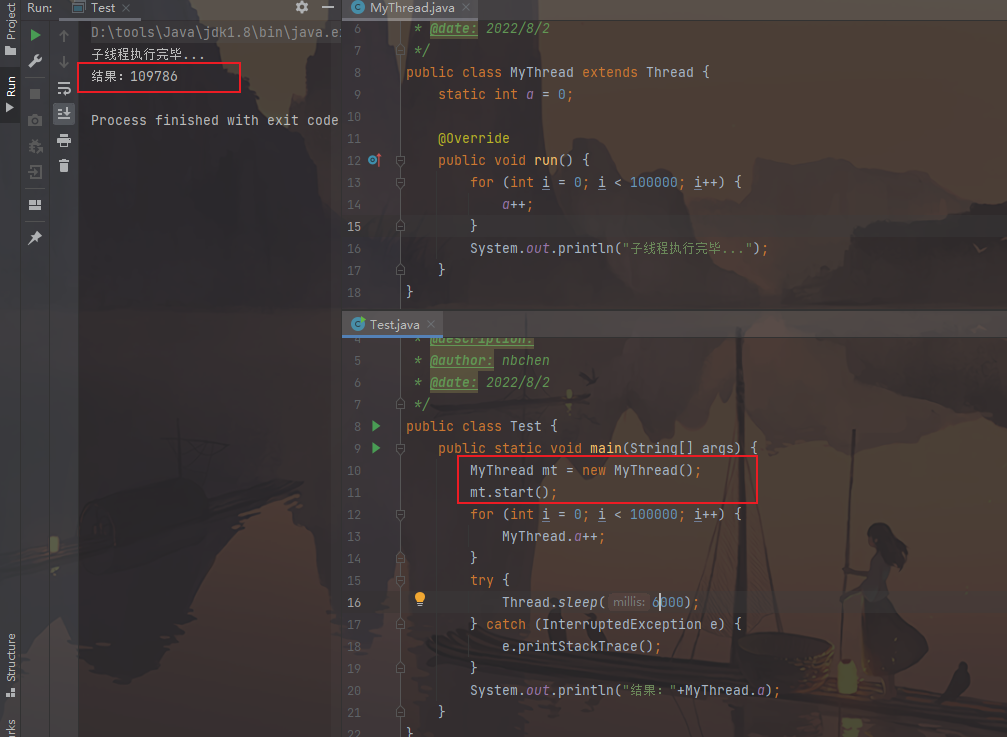1007x737 pixels.
Task: Fold the try block in Test.java
Action: (400, 580)
